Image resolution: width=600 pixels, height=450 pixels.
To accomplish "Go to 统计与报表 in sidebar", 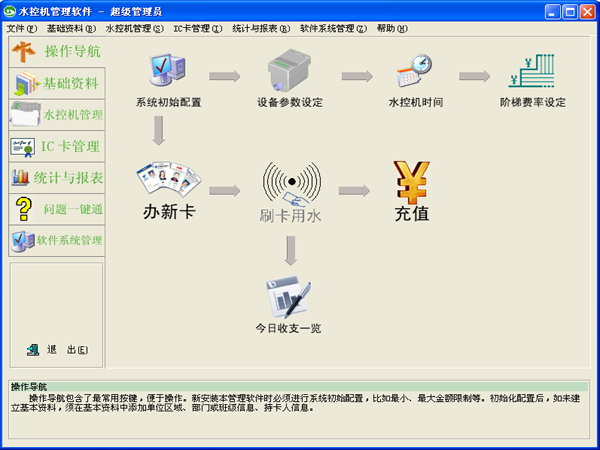I will [x=56, y=178].
